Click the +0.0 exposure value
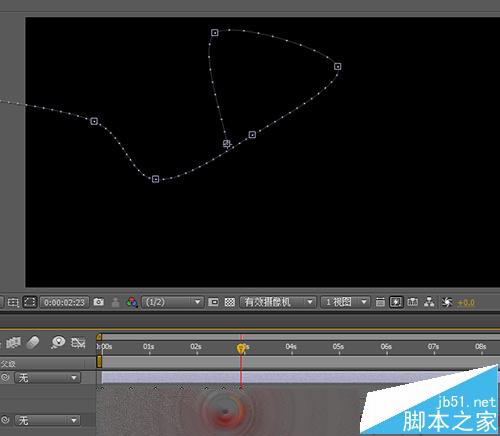The height and width of the screenshot is (436, 500). [466, 303]
